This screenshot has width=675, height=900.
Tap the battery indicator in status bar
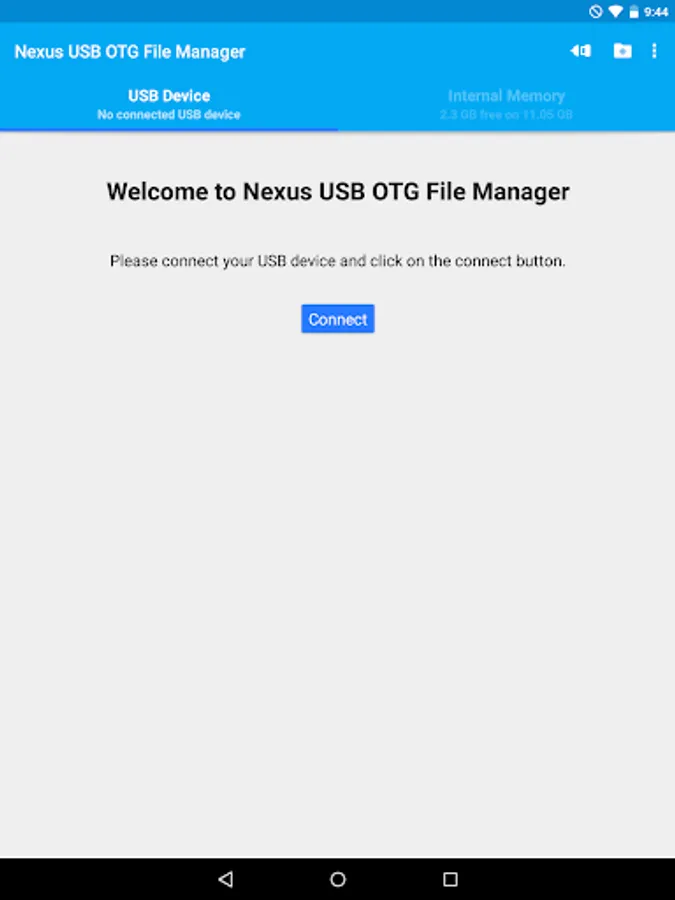pos(634,11)
